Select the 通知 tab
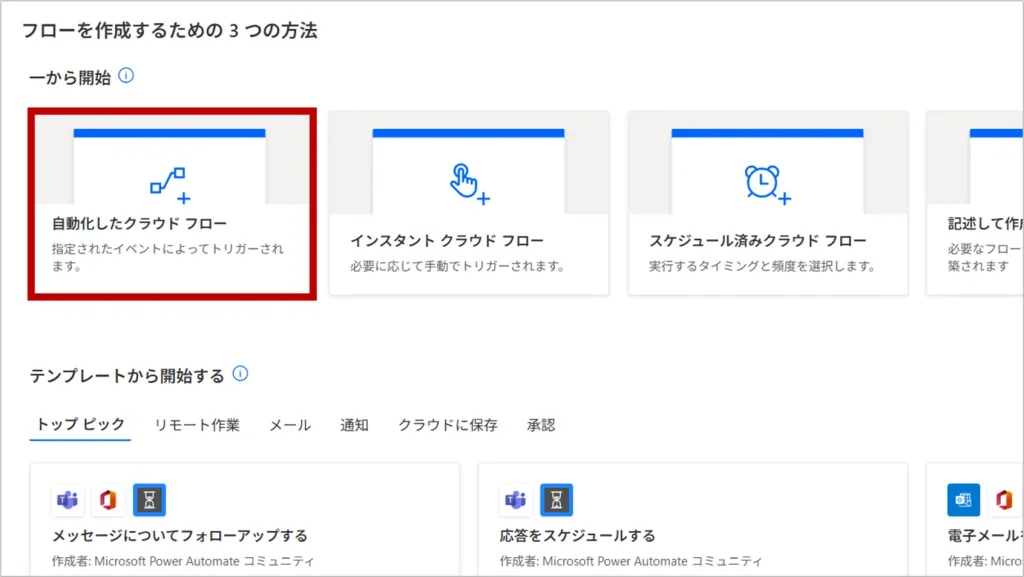The width and height of the screenshot is (1024, 577). pyautogui.click(x=354, y=425)
